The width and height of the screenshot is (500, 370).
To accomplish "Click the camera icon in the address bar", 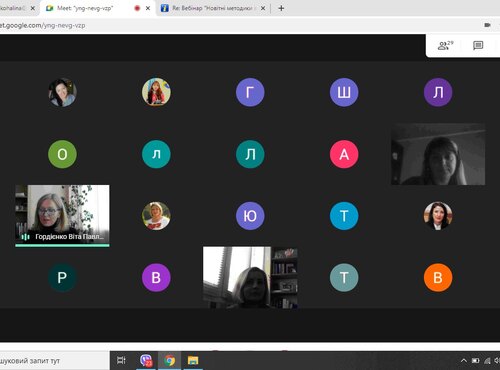I will point(487,25).
